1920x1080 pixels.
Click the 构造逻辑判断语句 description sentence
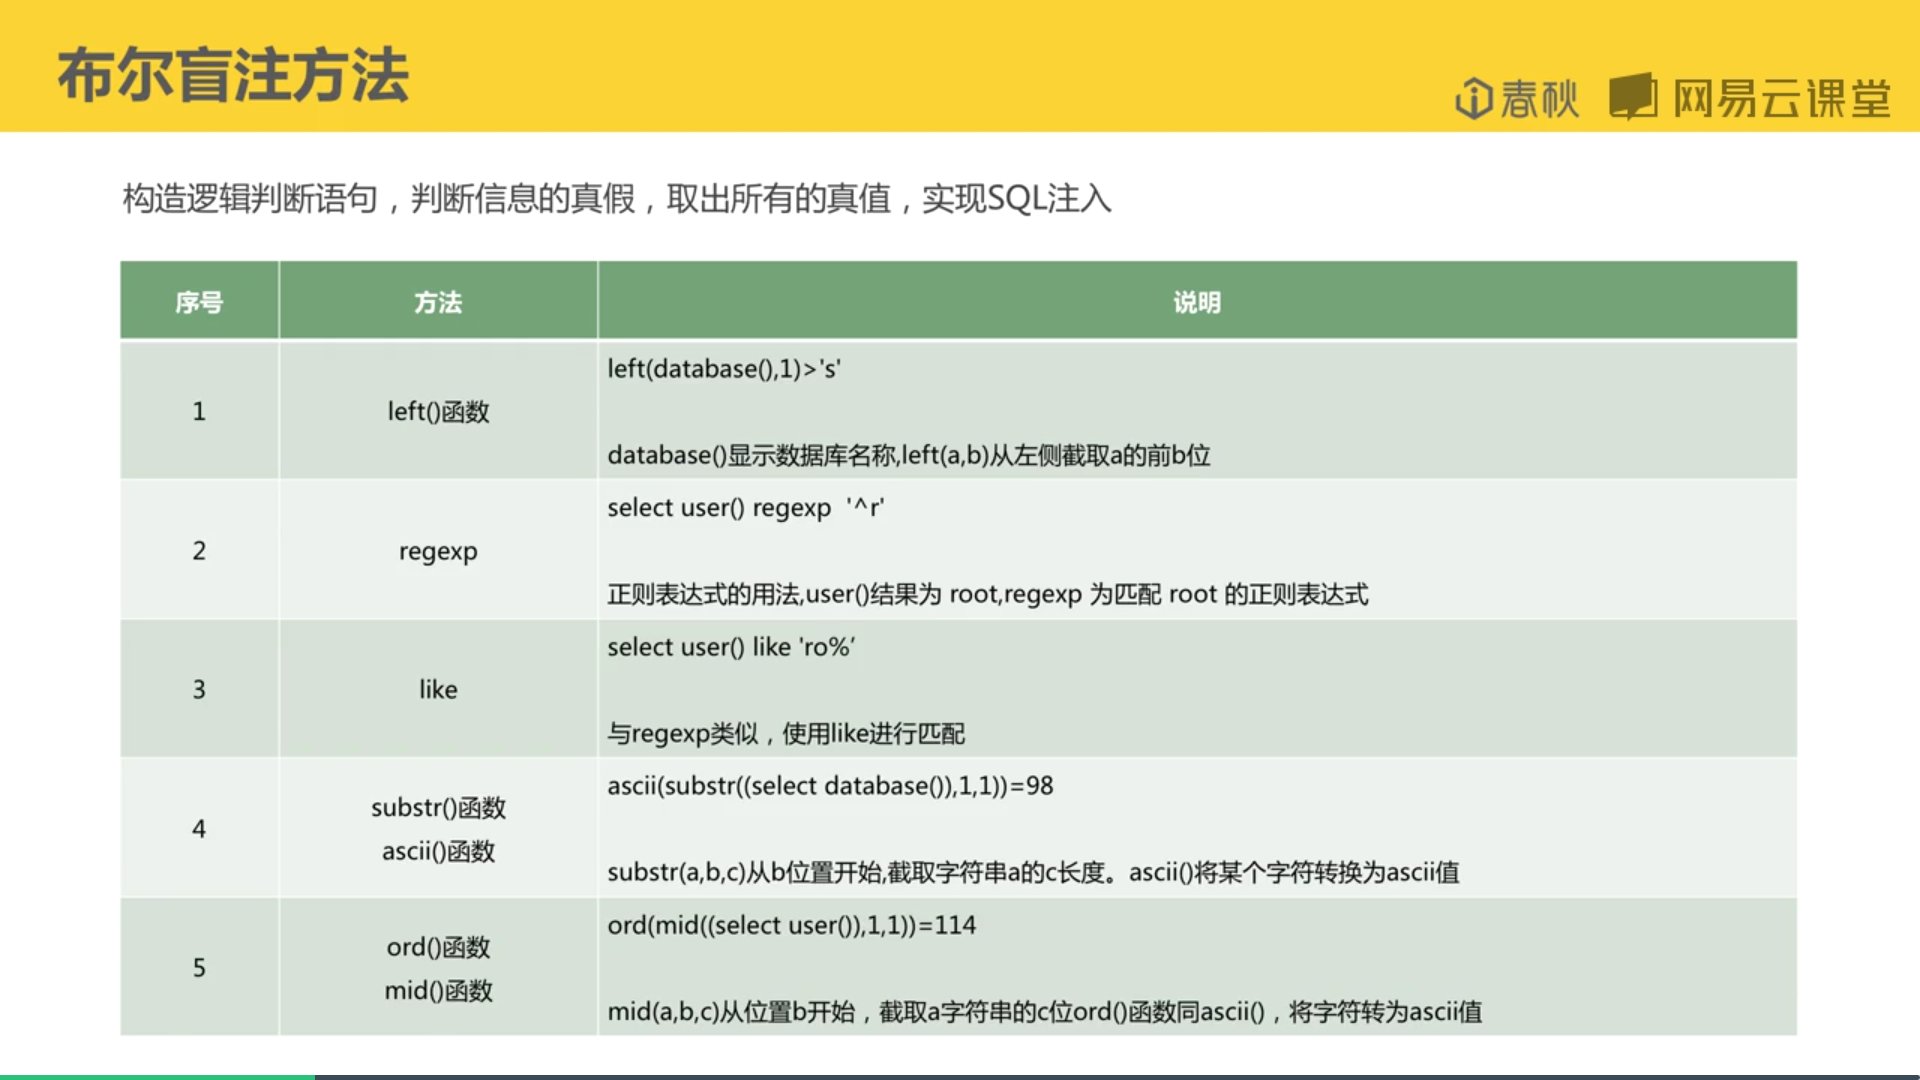pos(616,198)
